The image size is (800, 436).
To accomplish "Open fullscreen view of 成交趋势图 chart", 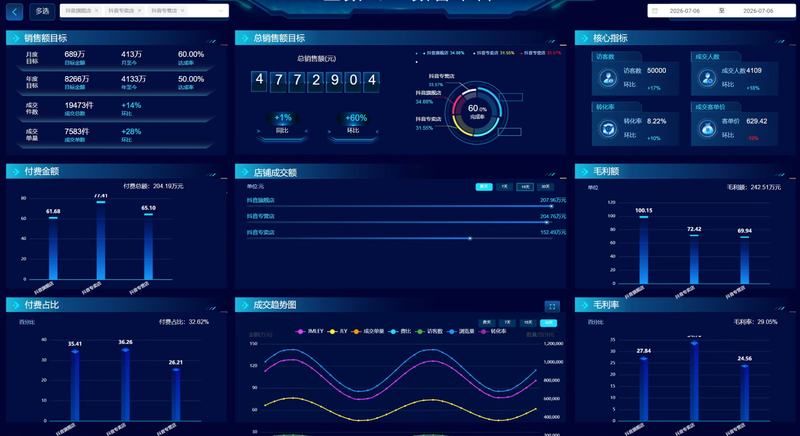I will 552,306.
